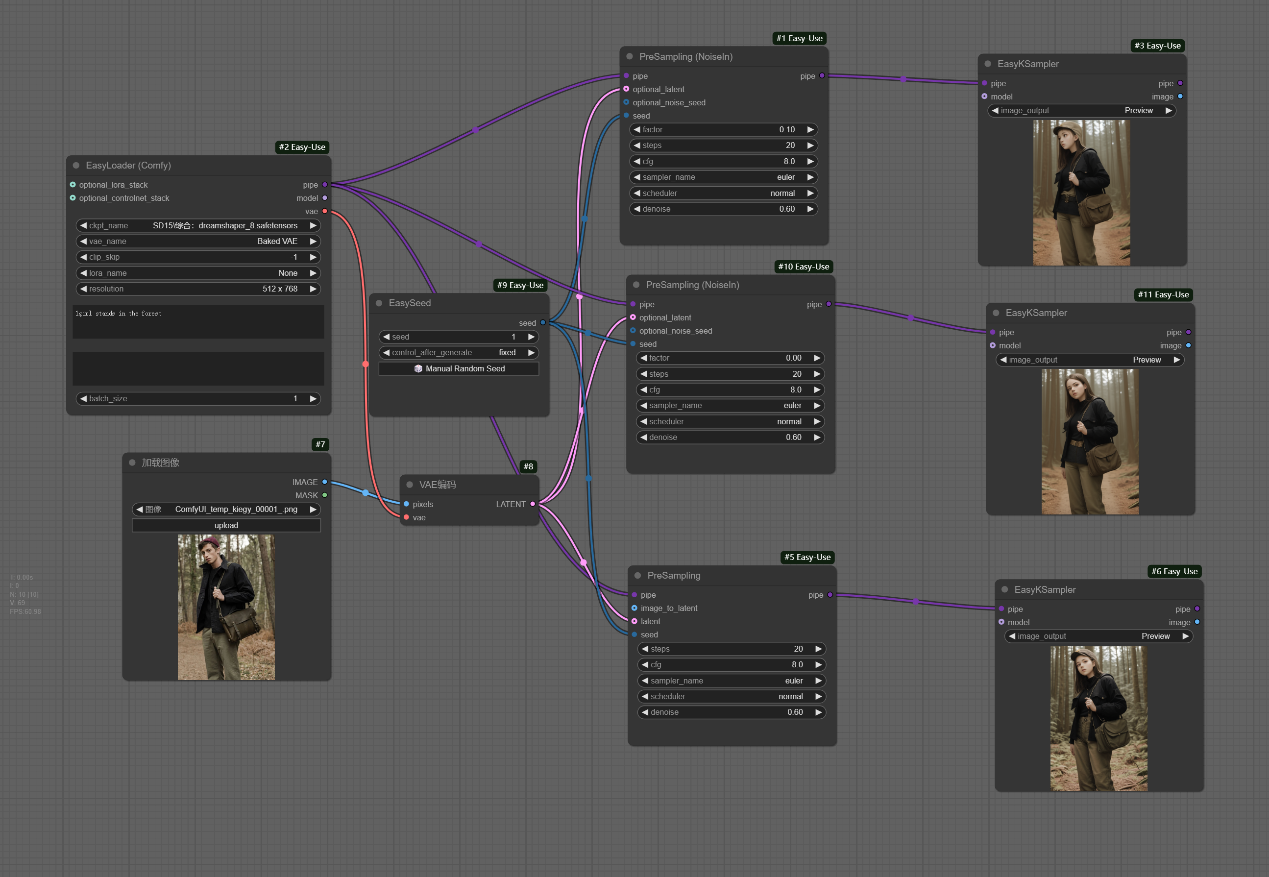Click the green MASK output socket
Image resolution: width=1269 pixels, height=877 pixels.
pos(325,495)
